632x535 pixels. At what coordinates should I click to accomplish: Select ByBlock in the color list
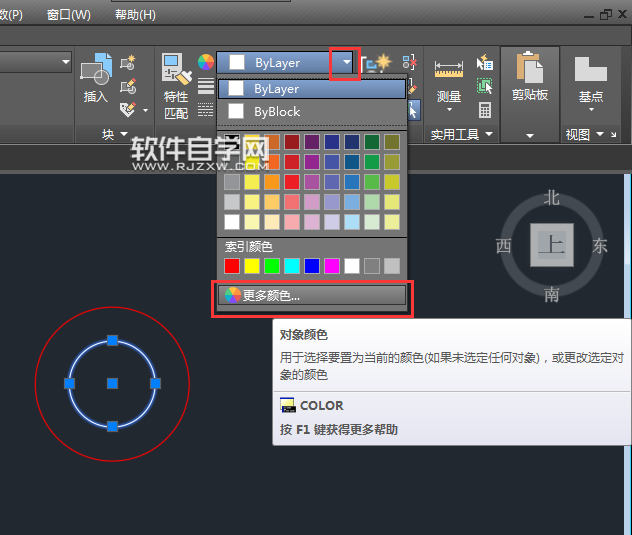[x=312, y=112]
